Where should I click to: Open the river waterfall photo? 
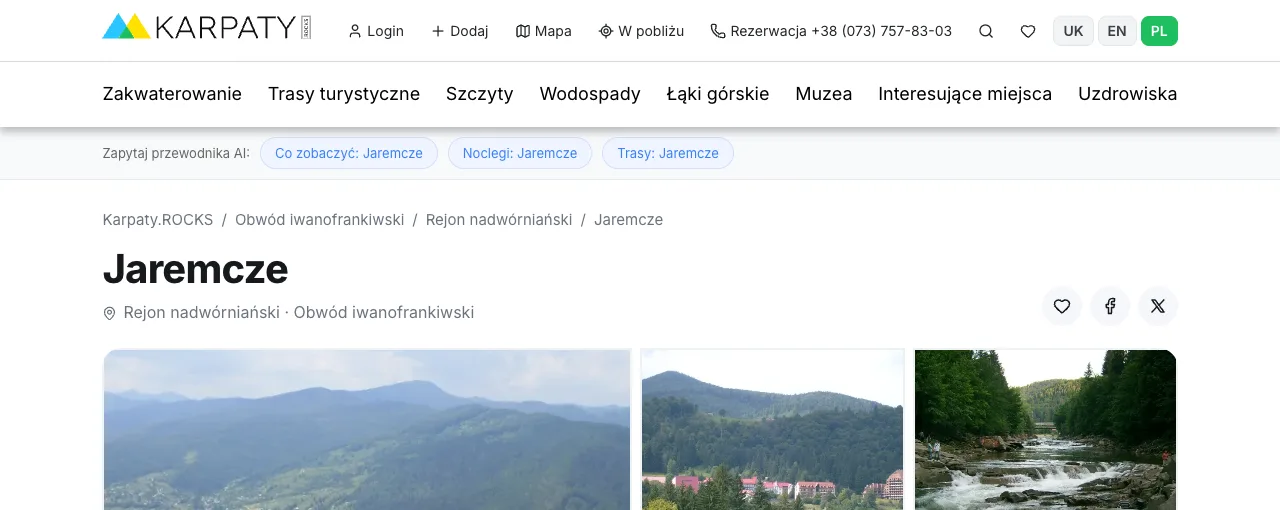(x=1045, y=429)
